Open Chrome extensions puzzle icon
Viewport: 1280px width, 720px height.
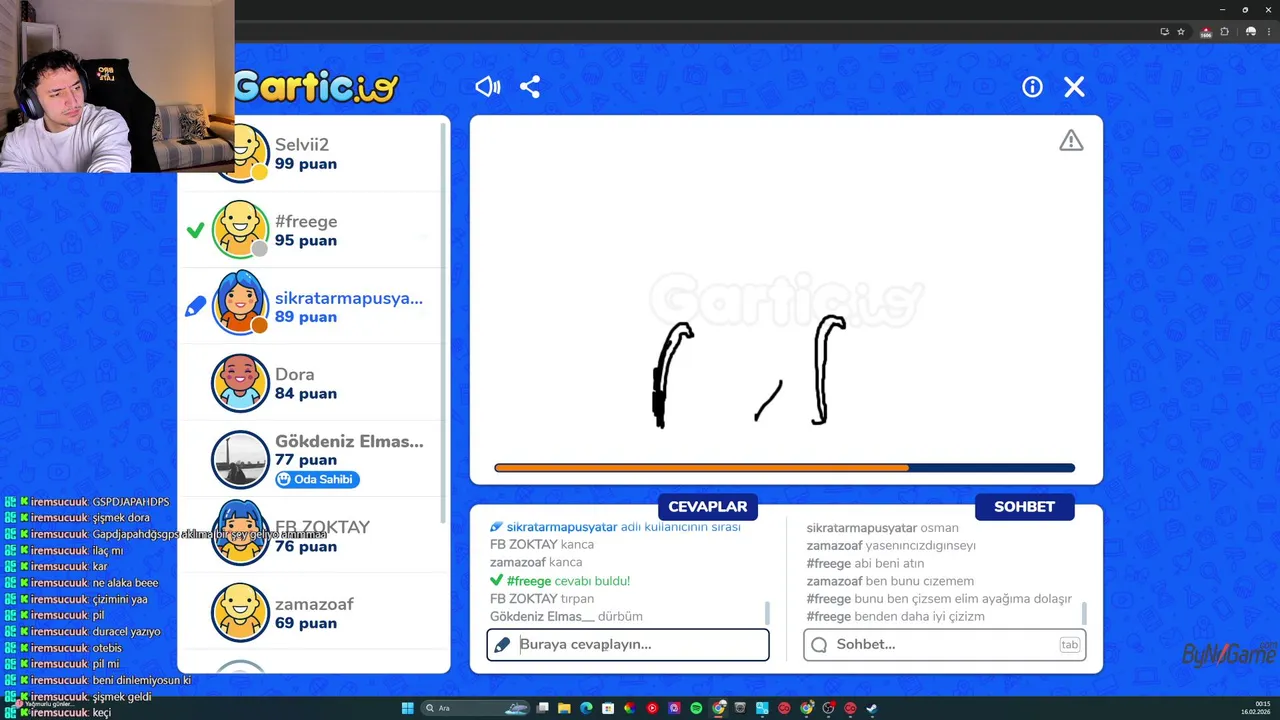(x=1224, y=32)
